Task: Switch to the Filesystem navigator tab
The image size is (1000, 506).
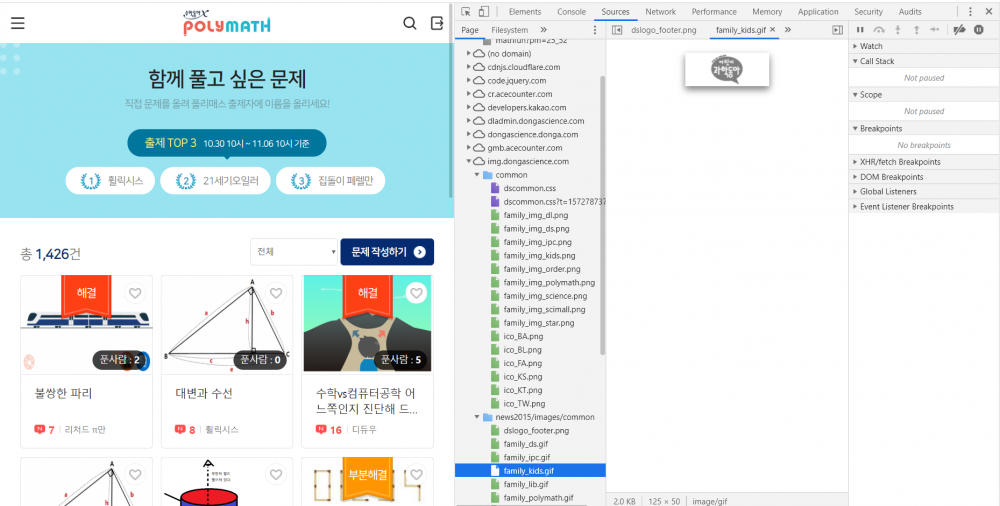Action: pyautogui.click(x=510, y=30)
